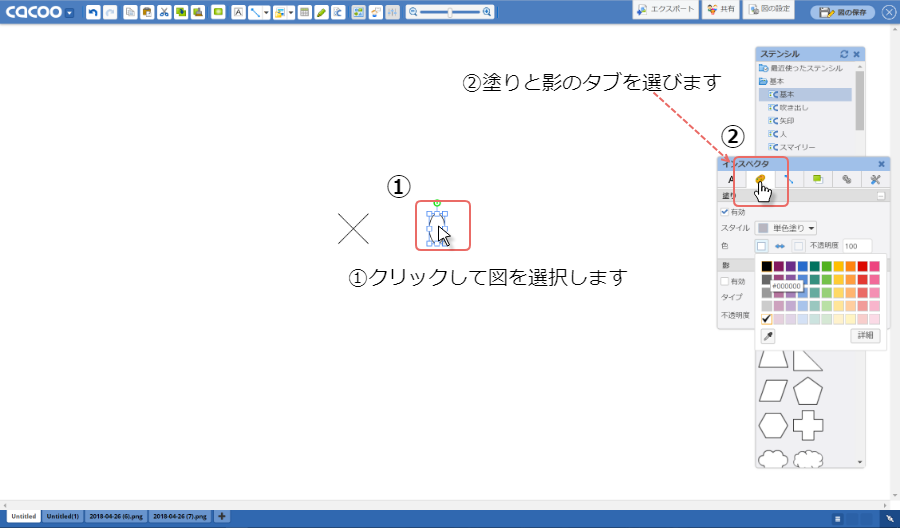Switch to 2018-04-26 (7).png tab
Screen dimensions: 901x528
coord(180,517)
